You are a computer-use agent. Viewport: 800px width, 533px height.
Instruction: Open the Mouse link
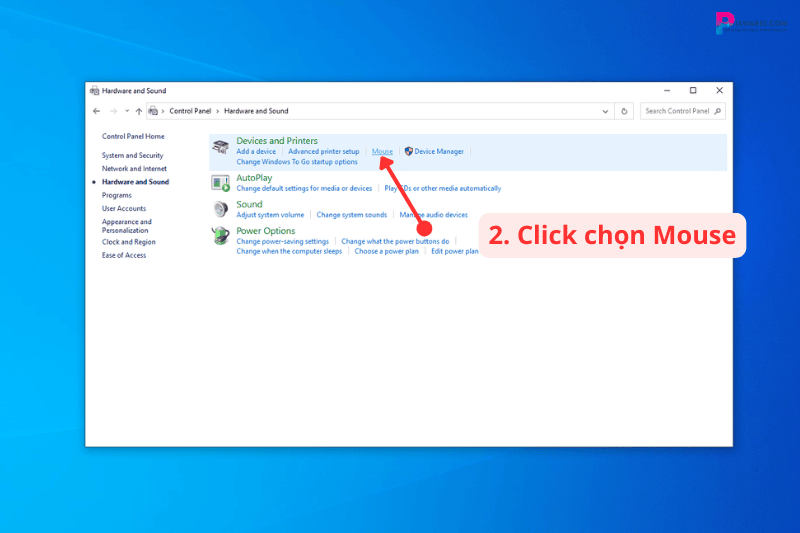tap(382, 151)
